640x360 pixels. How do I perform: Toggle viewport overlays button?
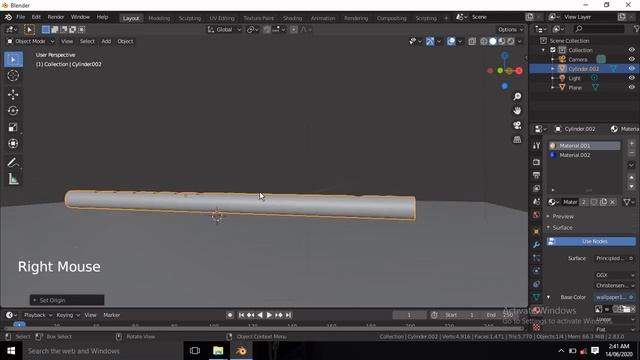click(x=451, y=41)
